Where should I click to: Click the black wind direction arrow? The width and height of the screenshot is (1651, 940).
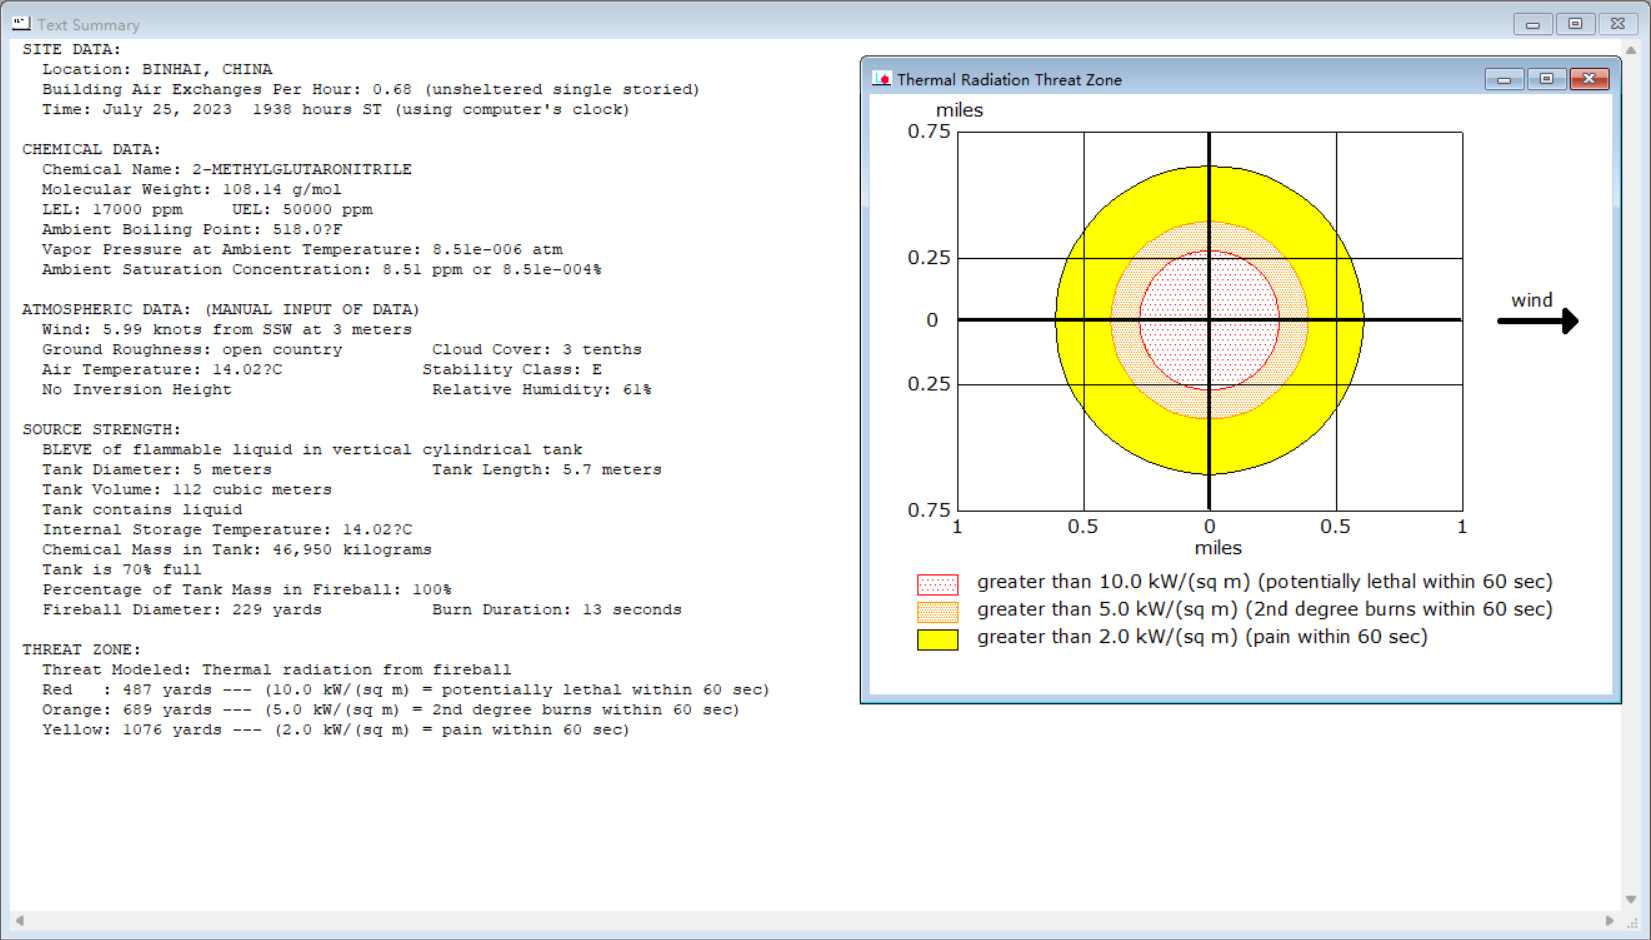[x=1538, y=321]
